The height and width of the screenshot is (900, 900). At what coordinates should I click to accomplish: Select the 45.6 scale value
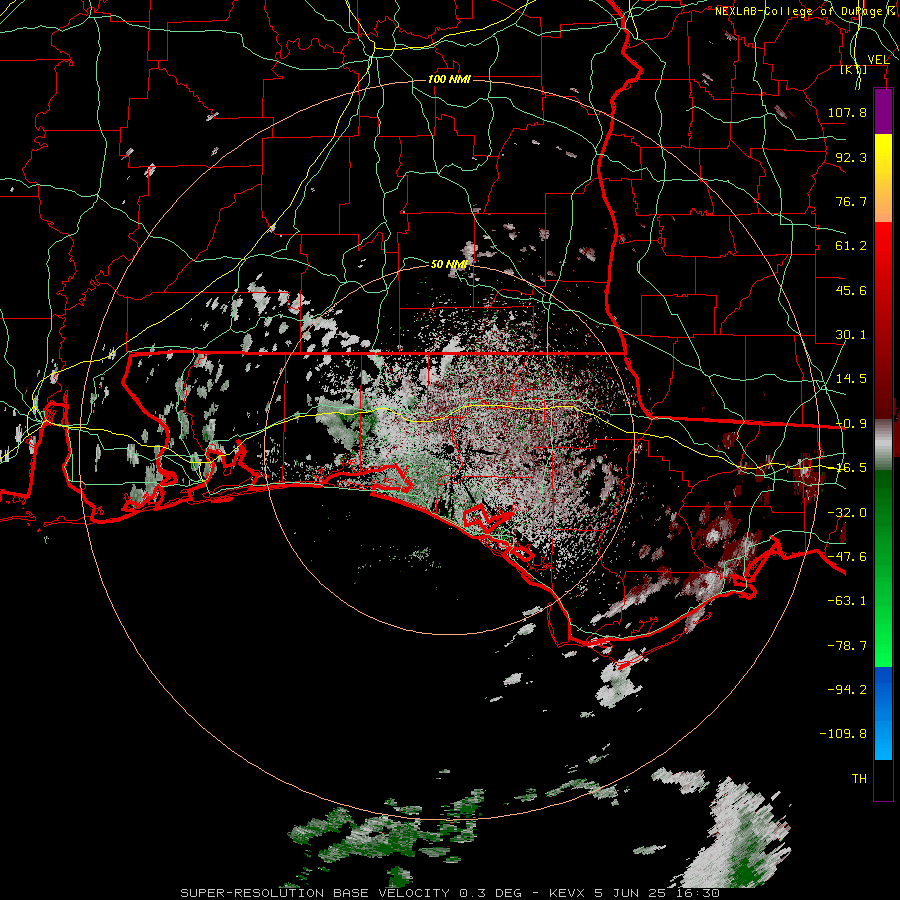851,290
